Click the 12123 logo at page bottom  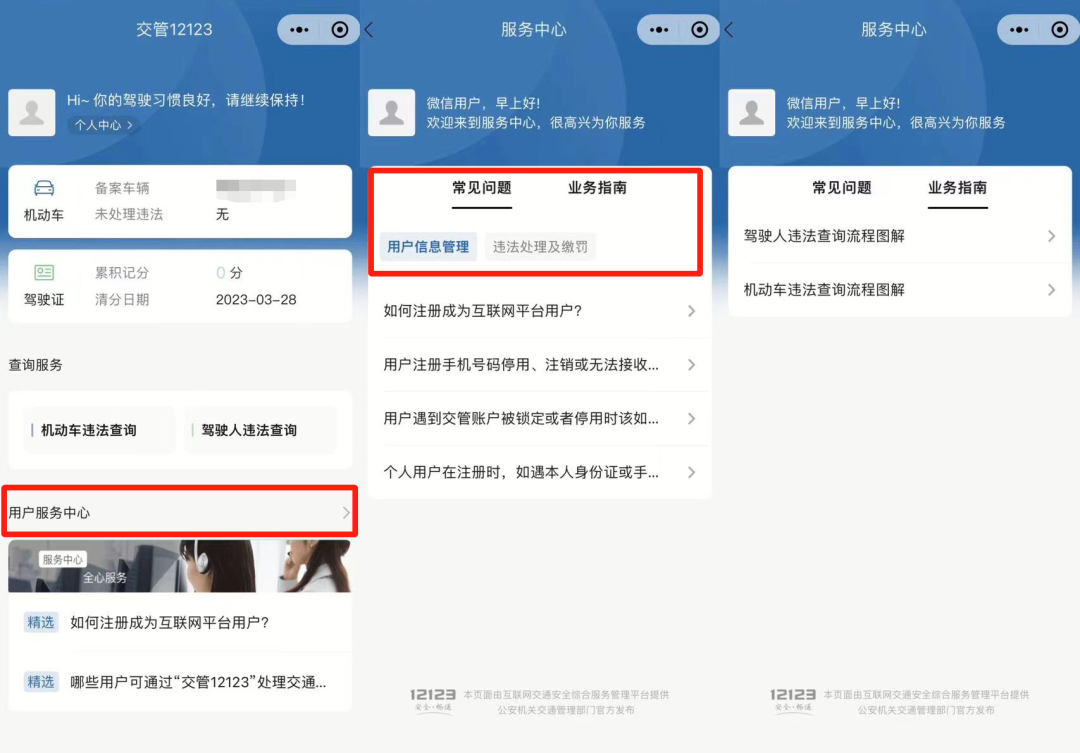433,699
